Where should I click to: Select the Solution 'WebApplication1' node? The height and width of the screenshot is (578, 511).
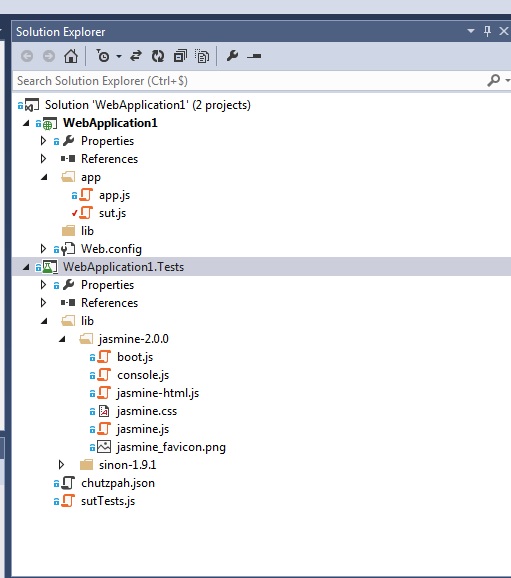(147, 105)
